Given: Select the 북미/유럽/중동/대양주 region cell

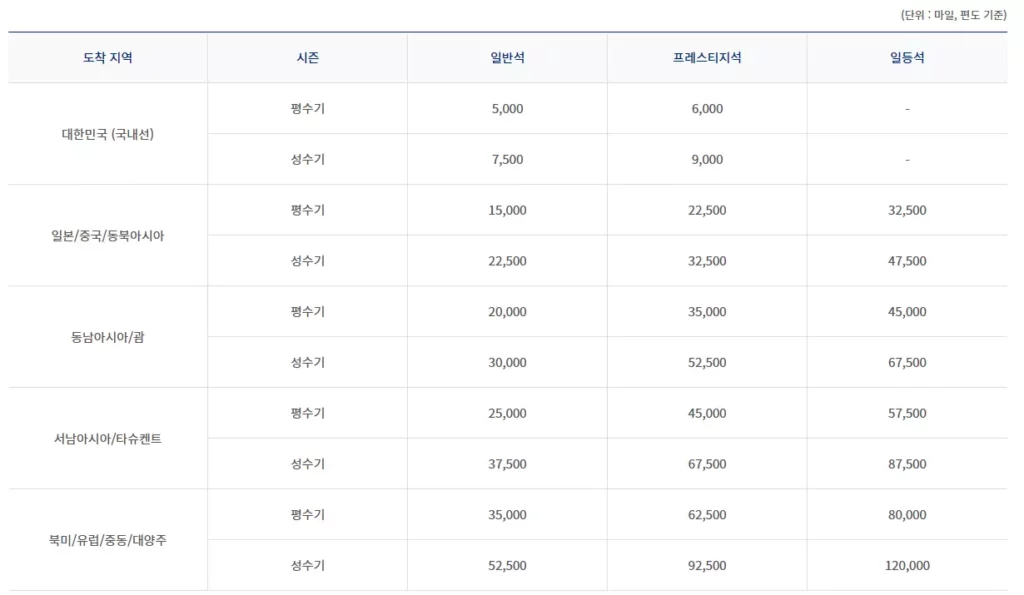Looking at the screenshot, I should (108, 540).
